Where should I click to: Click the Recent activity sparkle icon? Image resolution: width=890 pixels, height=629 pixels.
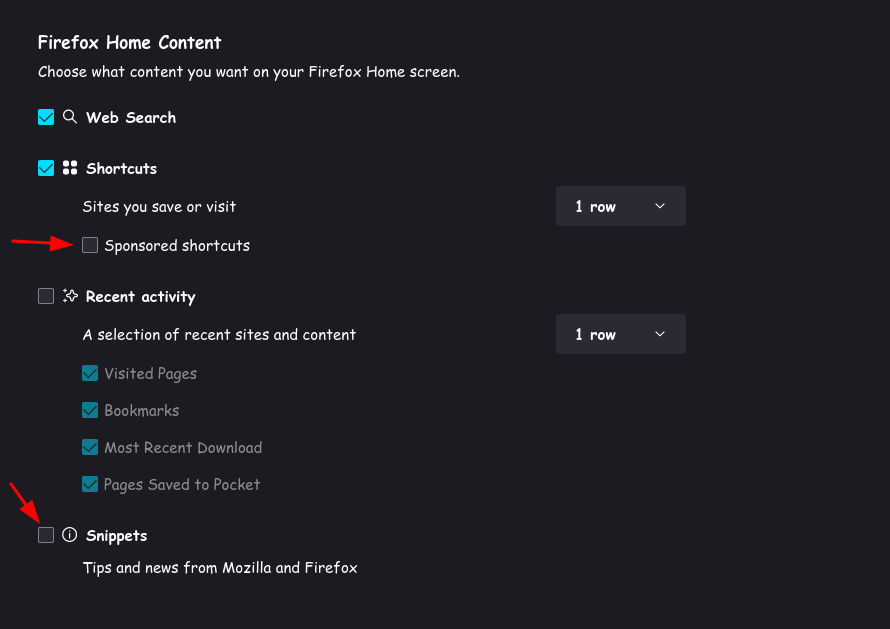tap(70, 296)
